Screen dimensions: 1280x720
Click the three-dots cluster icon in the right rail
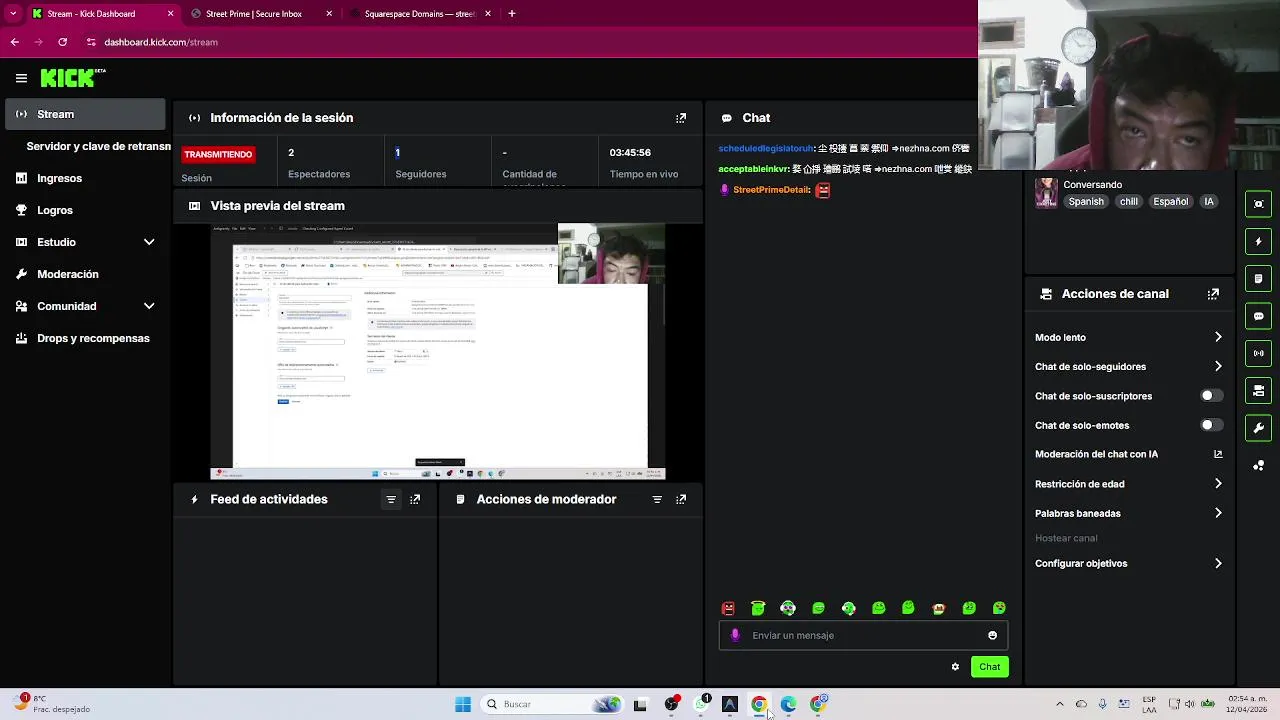(1258, 465)
